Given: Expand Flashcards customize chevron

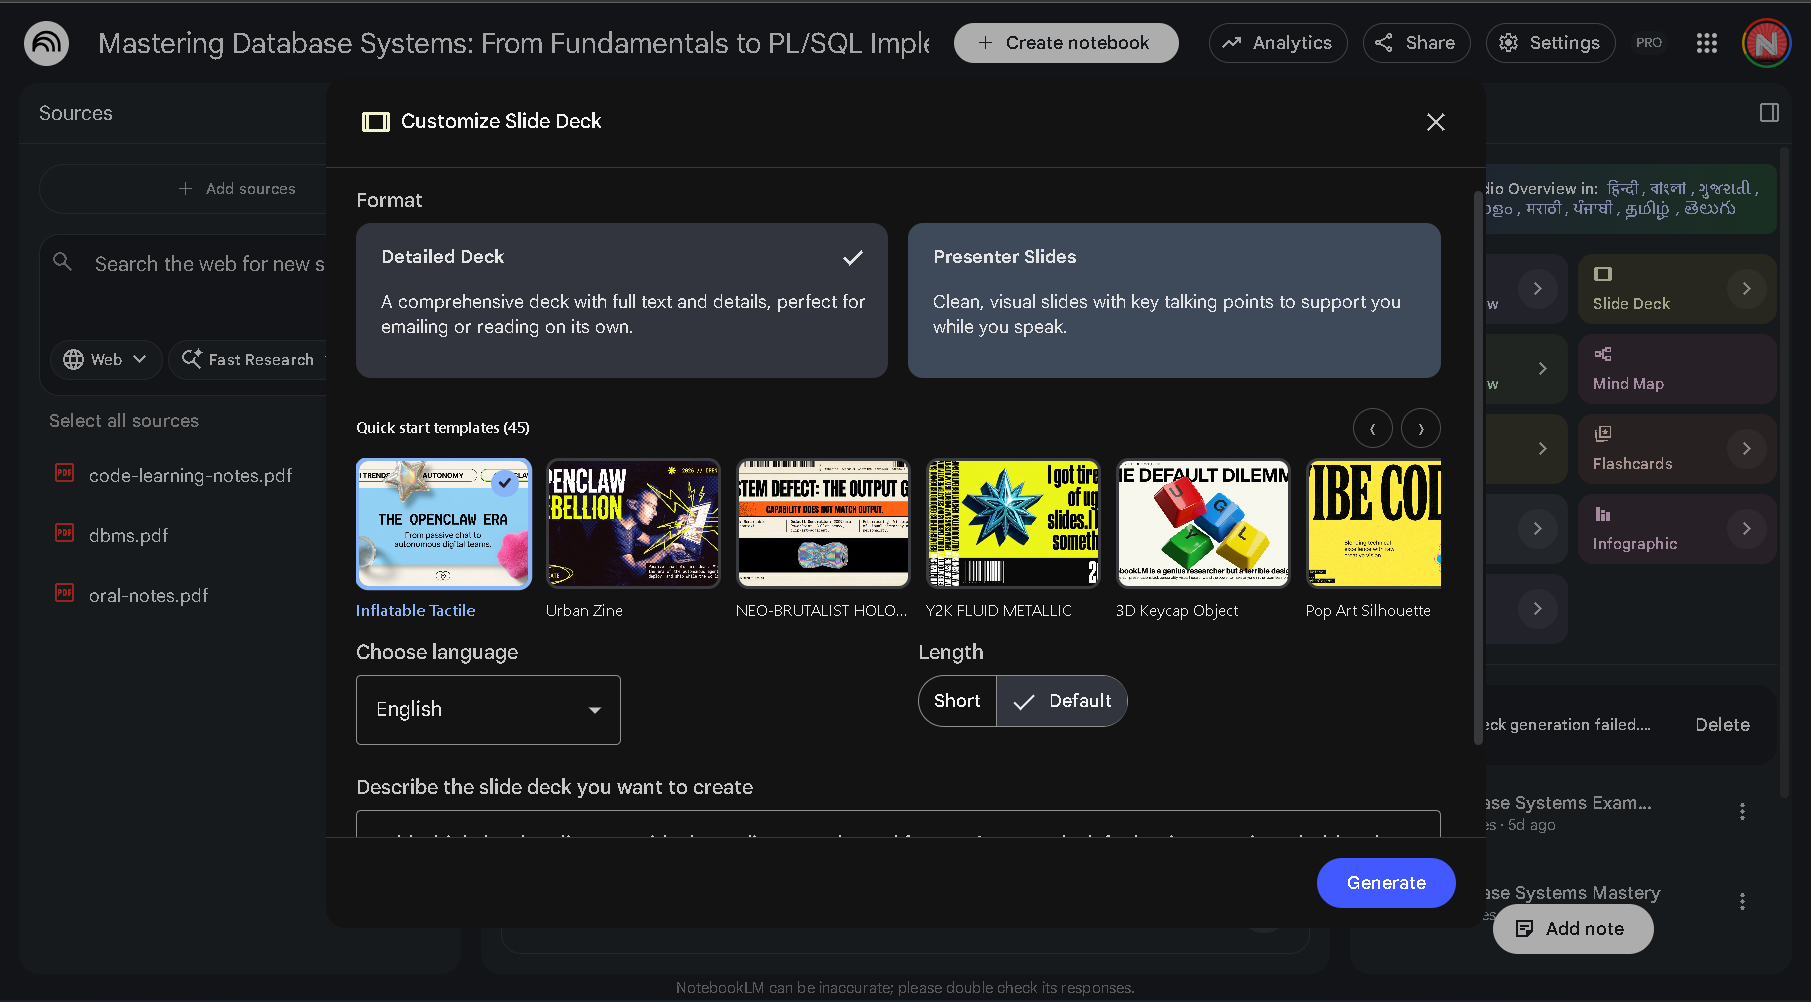Looking at the screenshot, I should (1746, 449).
